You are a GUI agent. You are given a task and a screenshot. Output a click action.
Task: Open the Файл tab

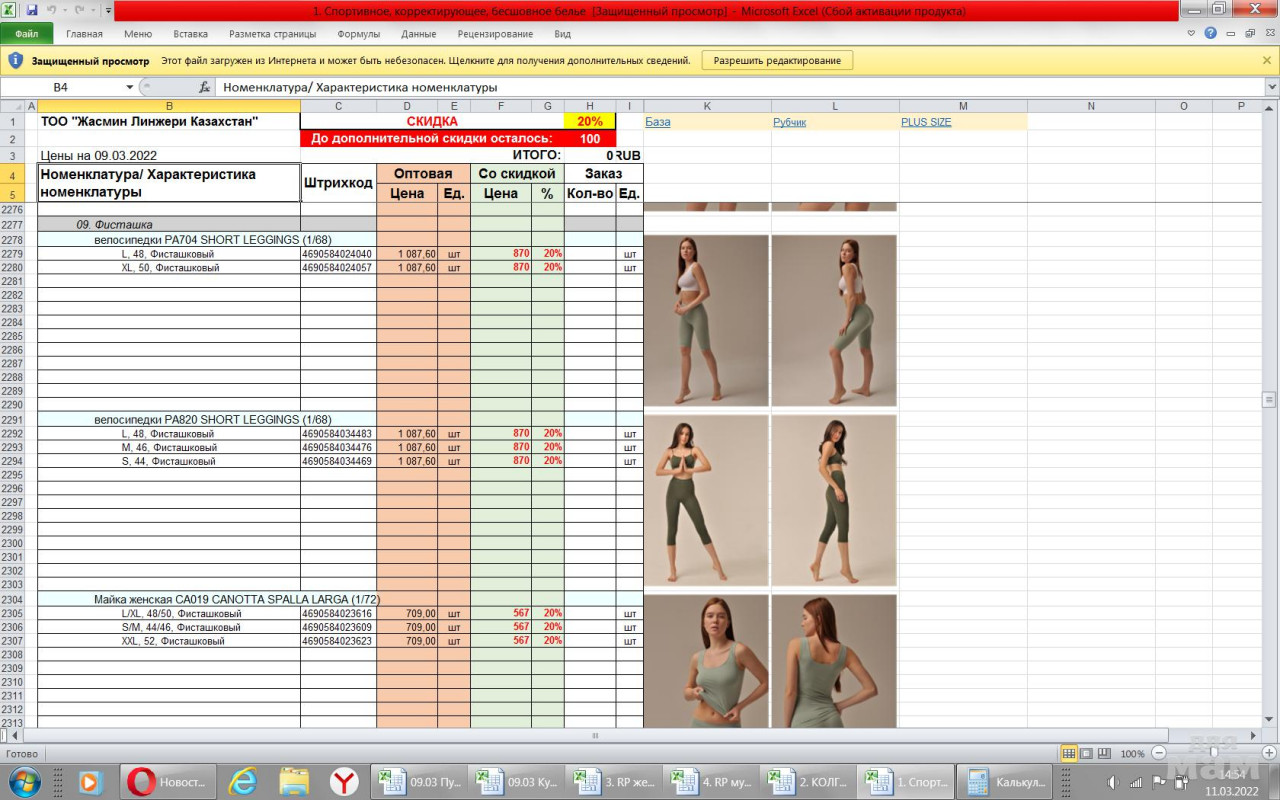pyautogui.click(x=27, y=34)
